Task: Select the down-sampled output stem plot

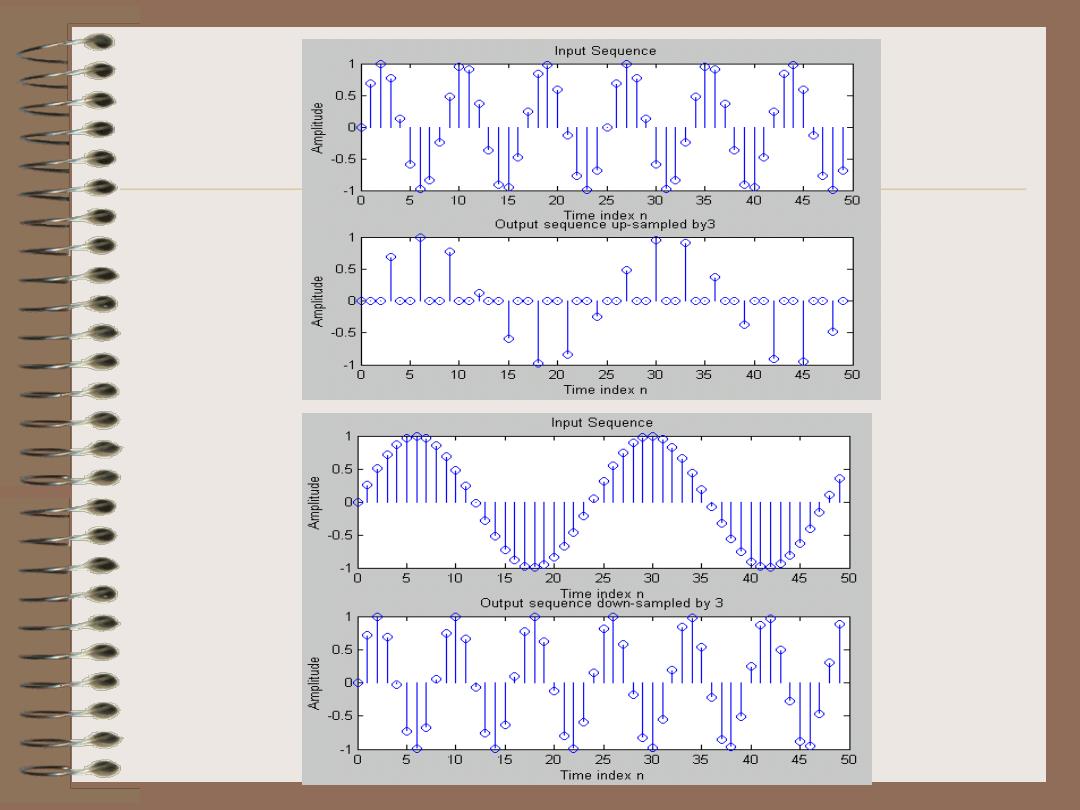Action: click(603, 683)
